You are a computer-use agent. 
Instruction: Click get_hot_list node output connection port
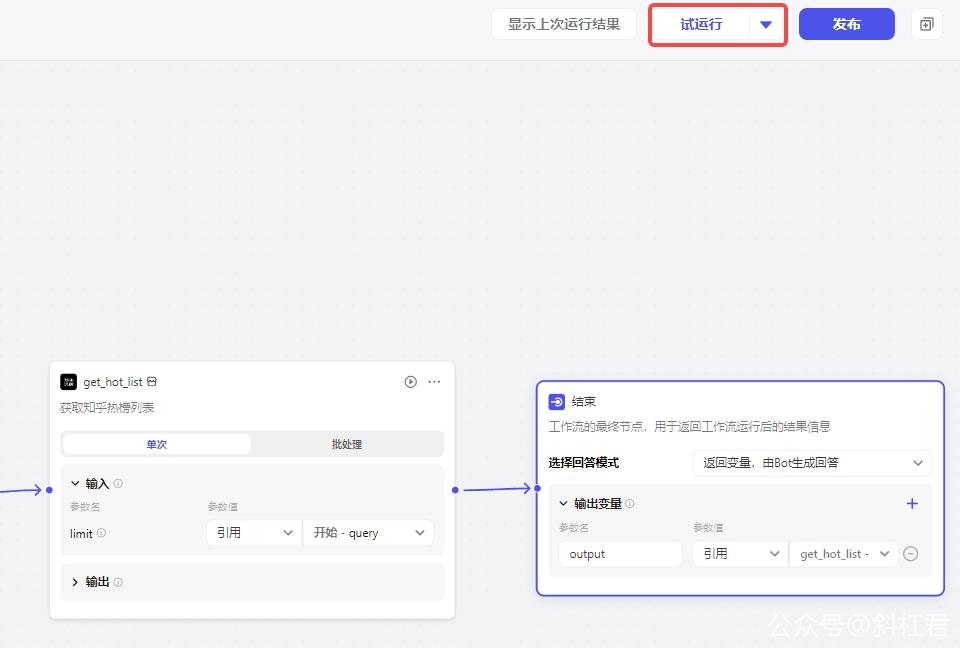455,490
